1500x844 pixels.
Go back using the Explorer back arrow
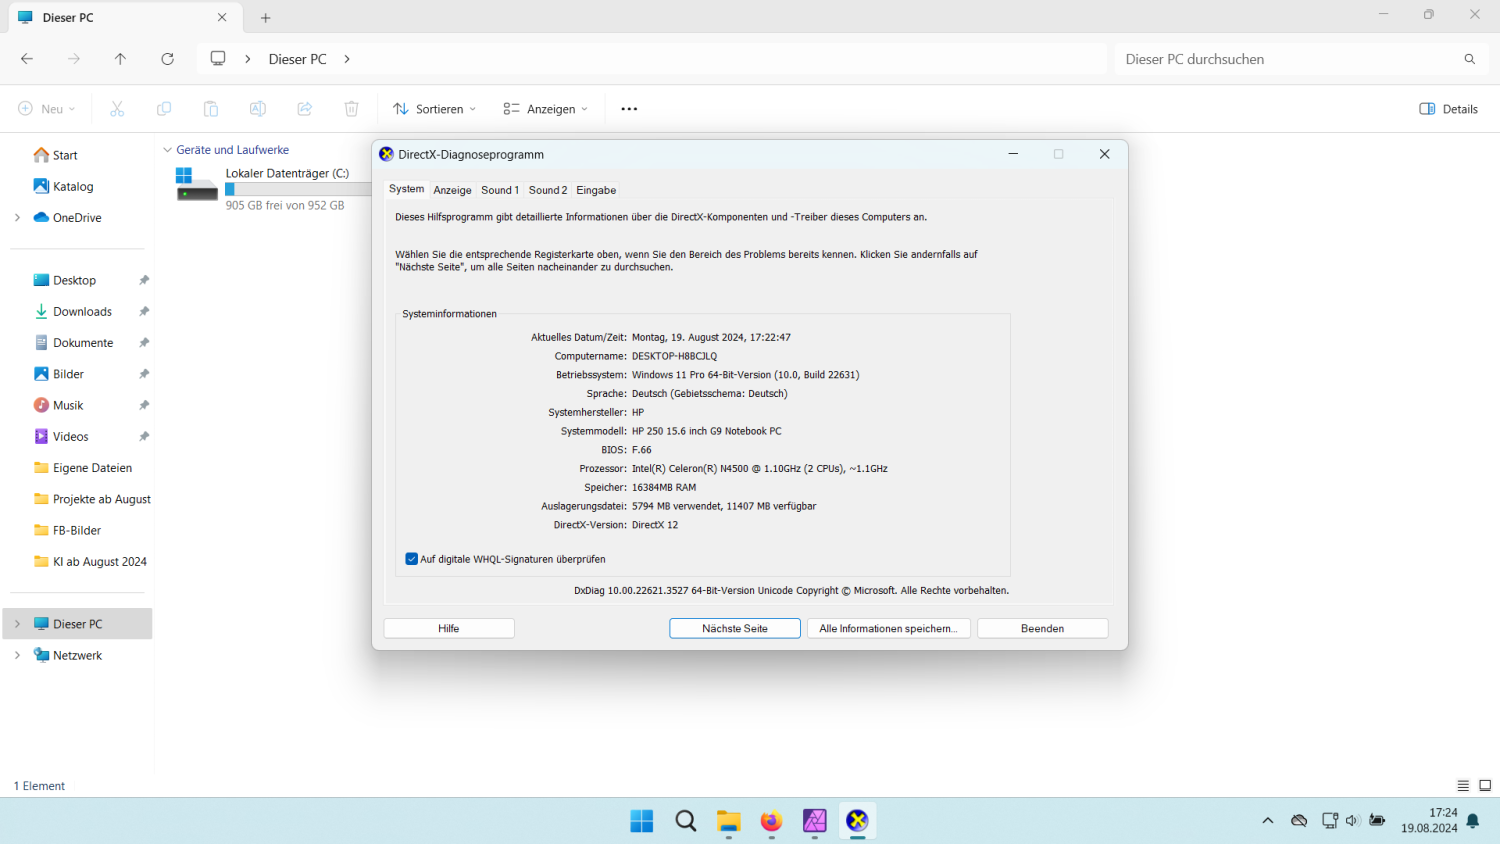point(27,59)
